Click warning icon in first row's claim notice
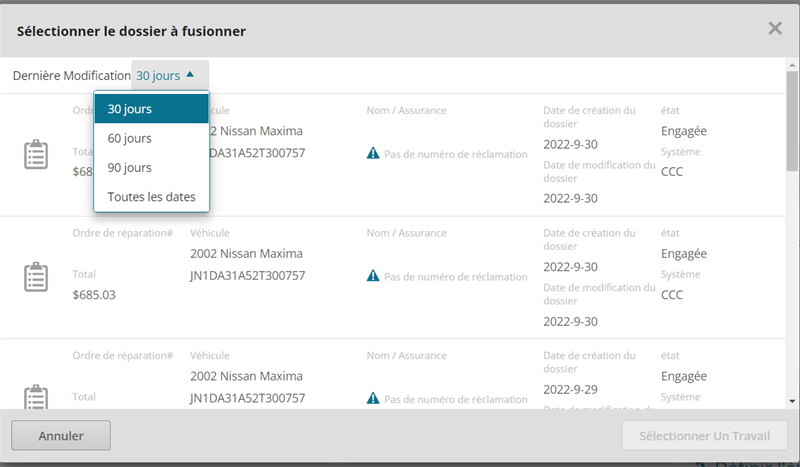The width and height of the screenshot is (800, 467). (373, 153)
